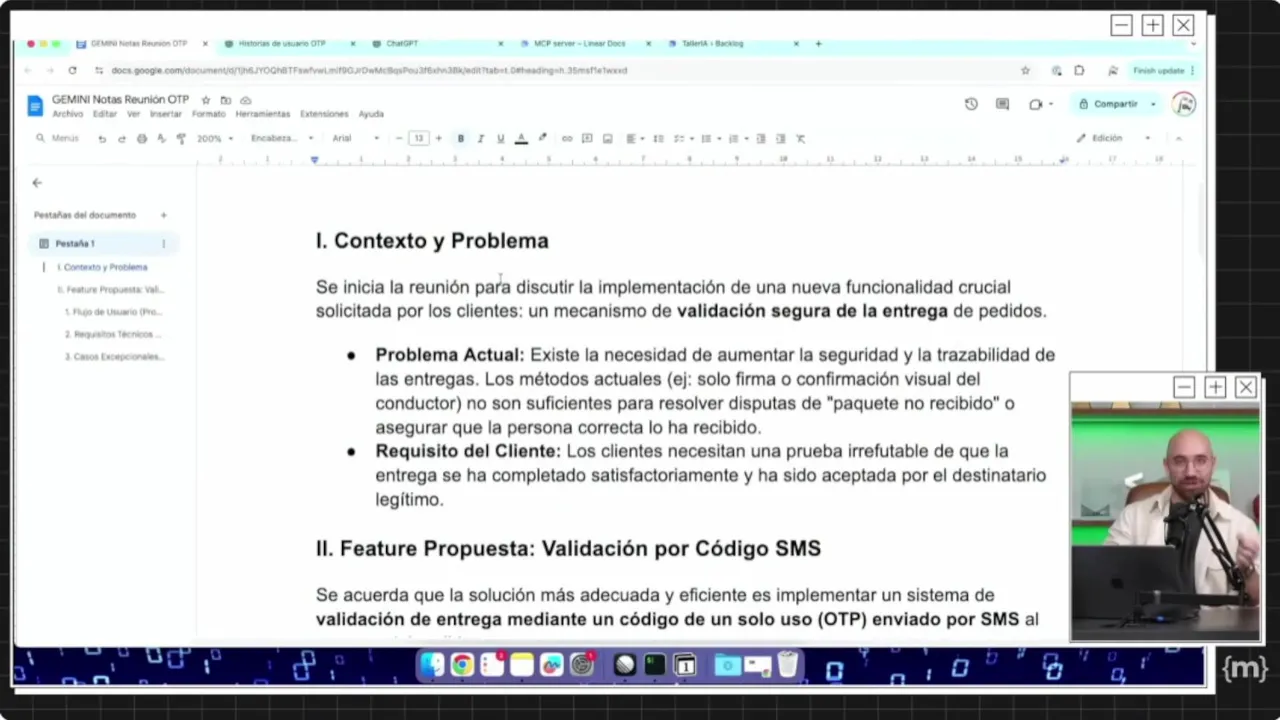Open the Extensiones menu

[324, 114]
